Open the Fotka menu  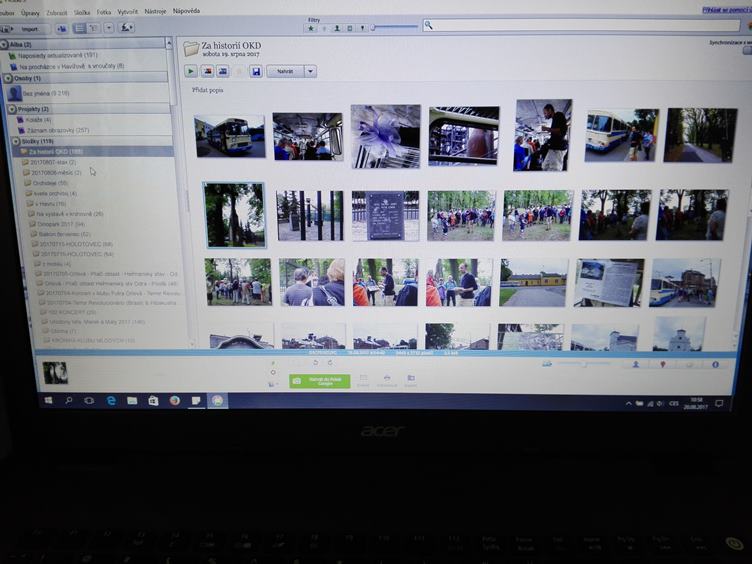coord(104,12)
